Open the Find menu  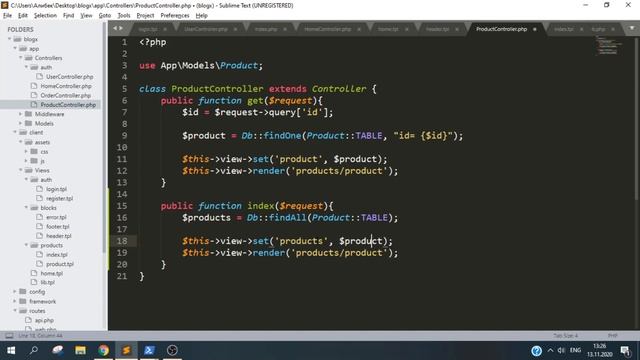(68, 16)
